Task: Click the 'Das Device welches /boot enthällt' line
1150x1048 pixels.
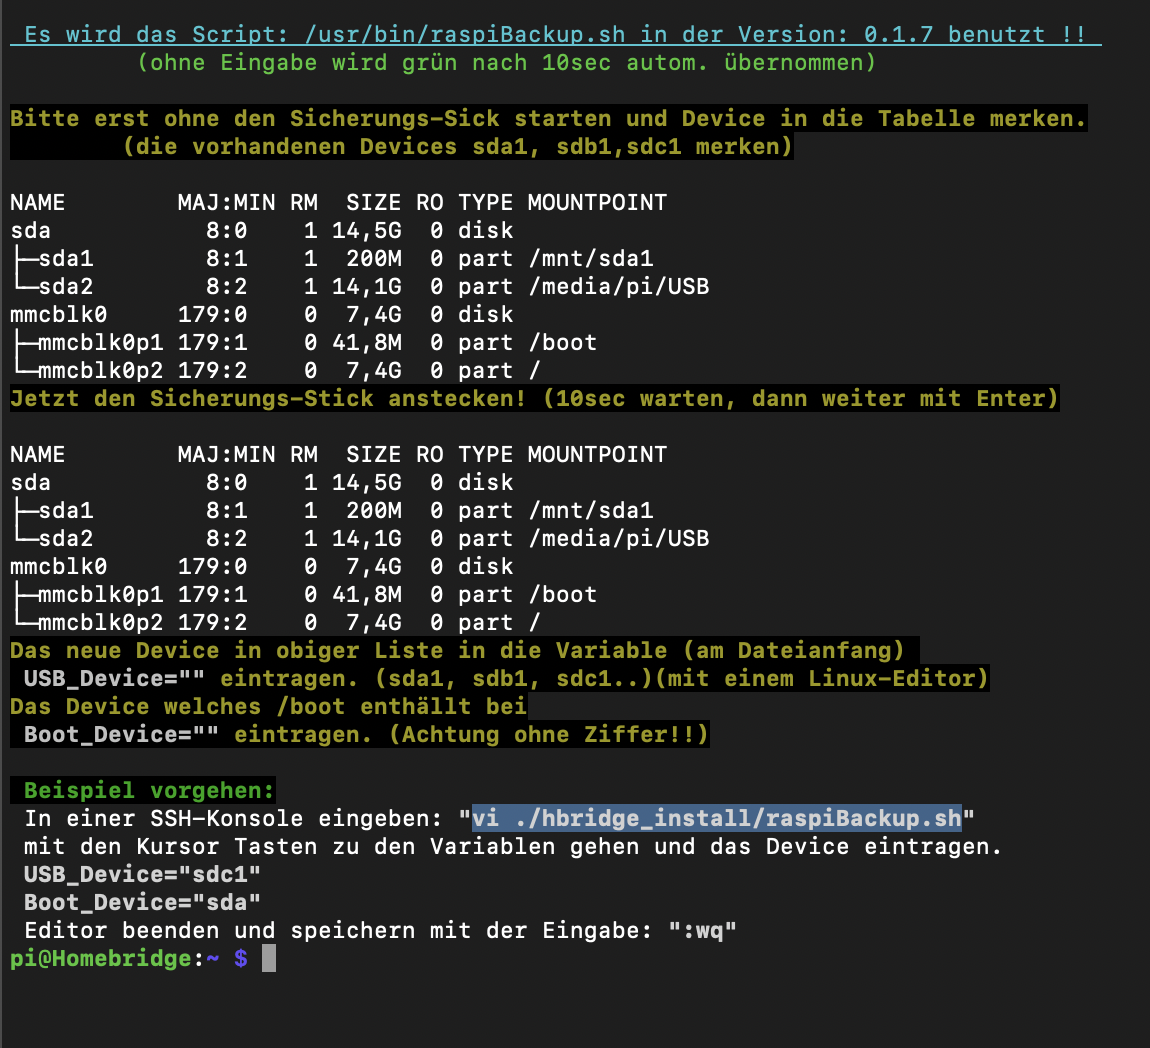Action: (x=268, y=706)
